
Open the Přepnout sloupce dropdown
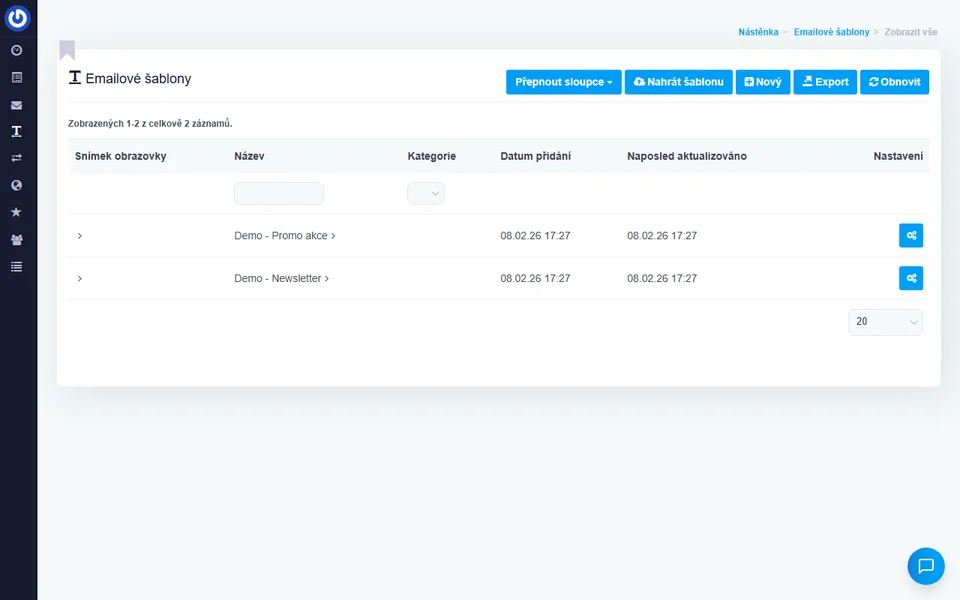(x=563, y=82)
